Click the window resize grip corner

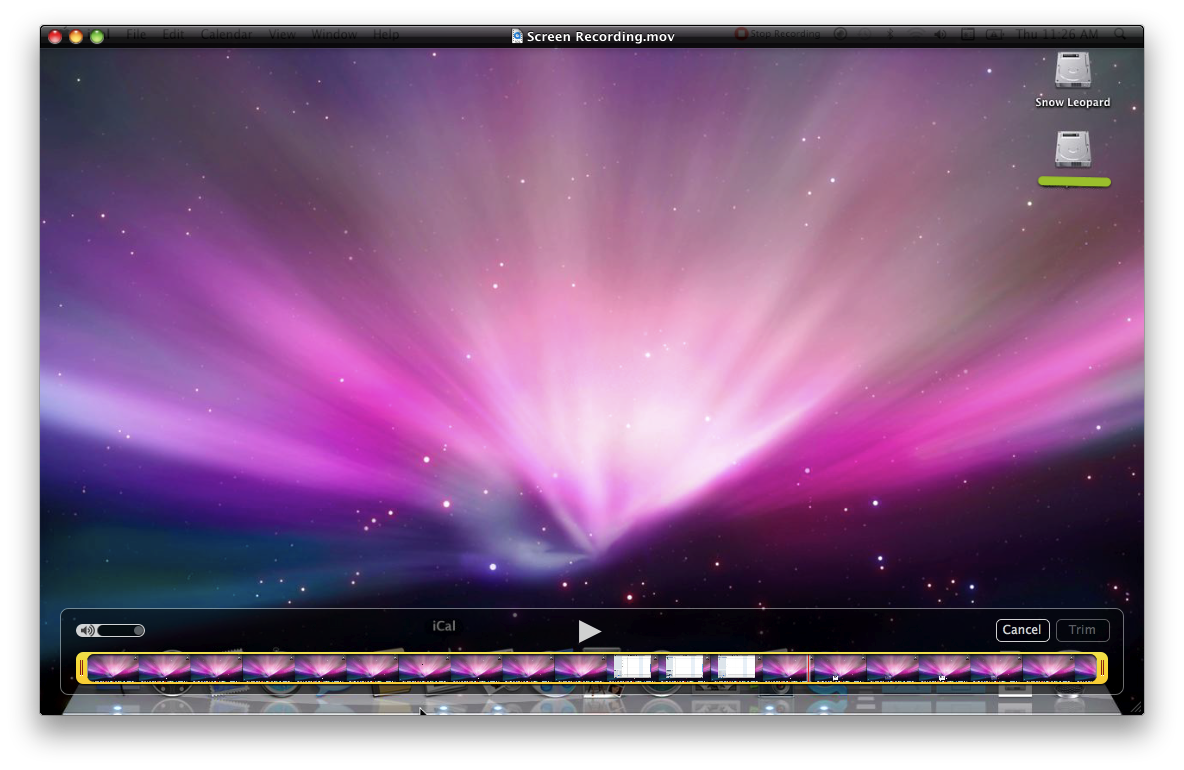[x=1136, y=707]
